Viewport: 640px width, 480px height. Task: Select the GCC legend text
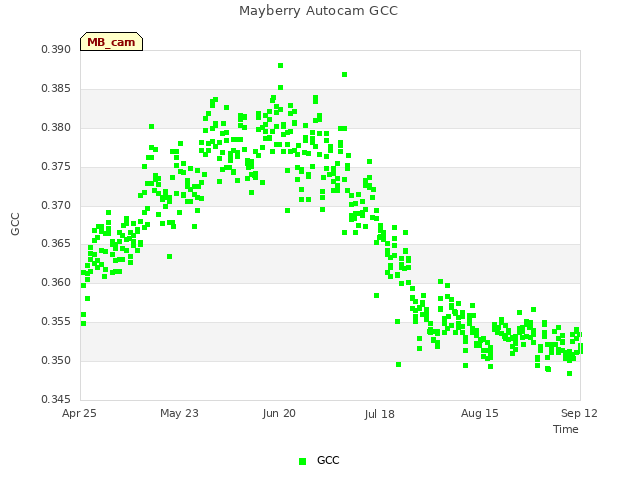[x=328, y=460]
